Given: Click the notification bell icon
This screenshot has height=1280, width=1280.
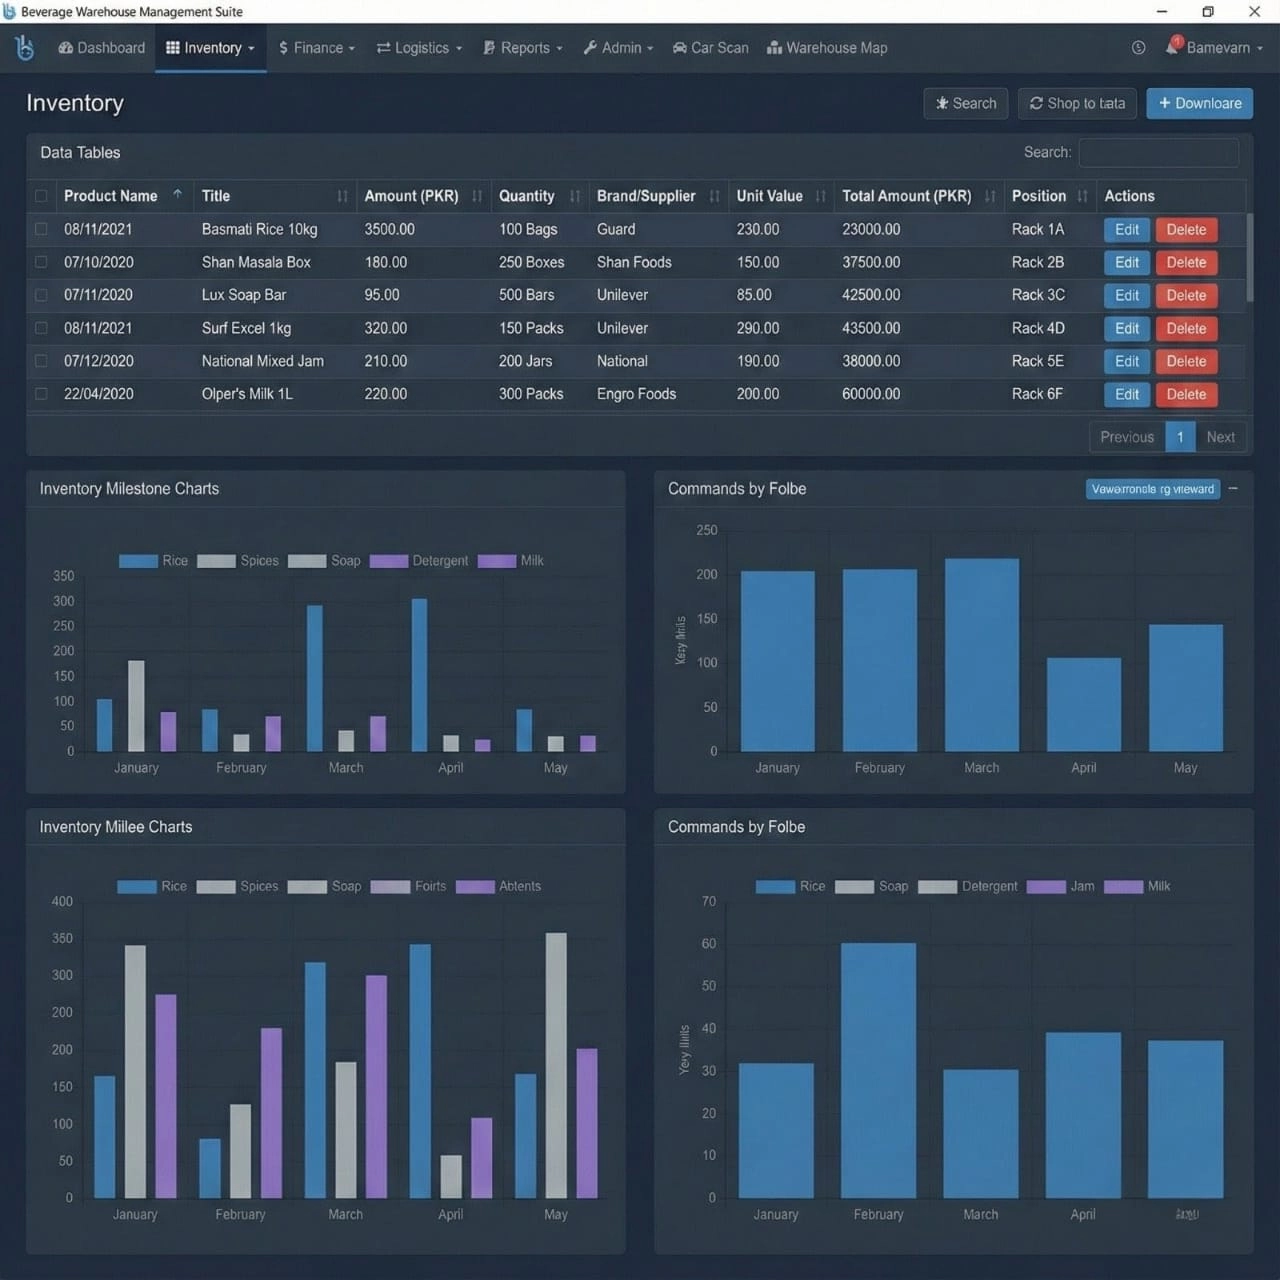Looking at the screenshot, I should pos(1173,47).
